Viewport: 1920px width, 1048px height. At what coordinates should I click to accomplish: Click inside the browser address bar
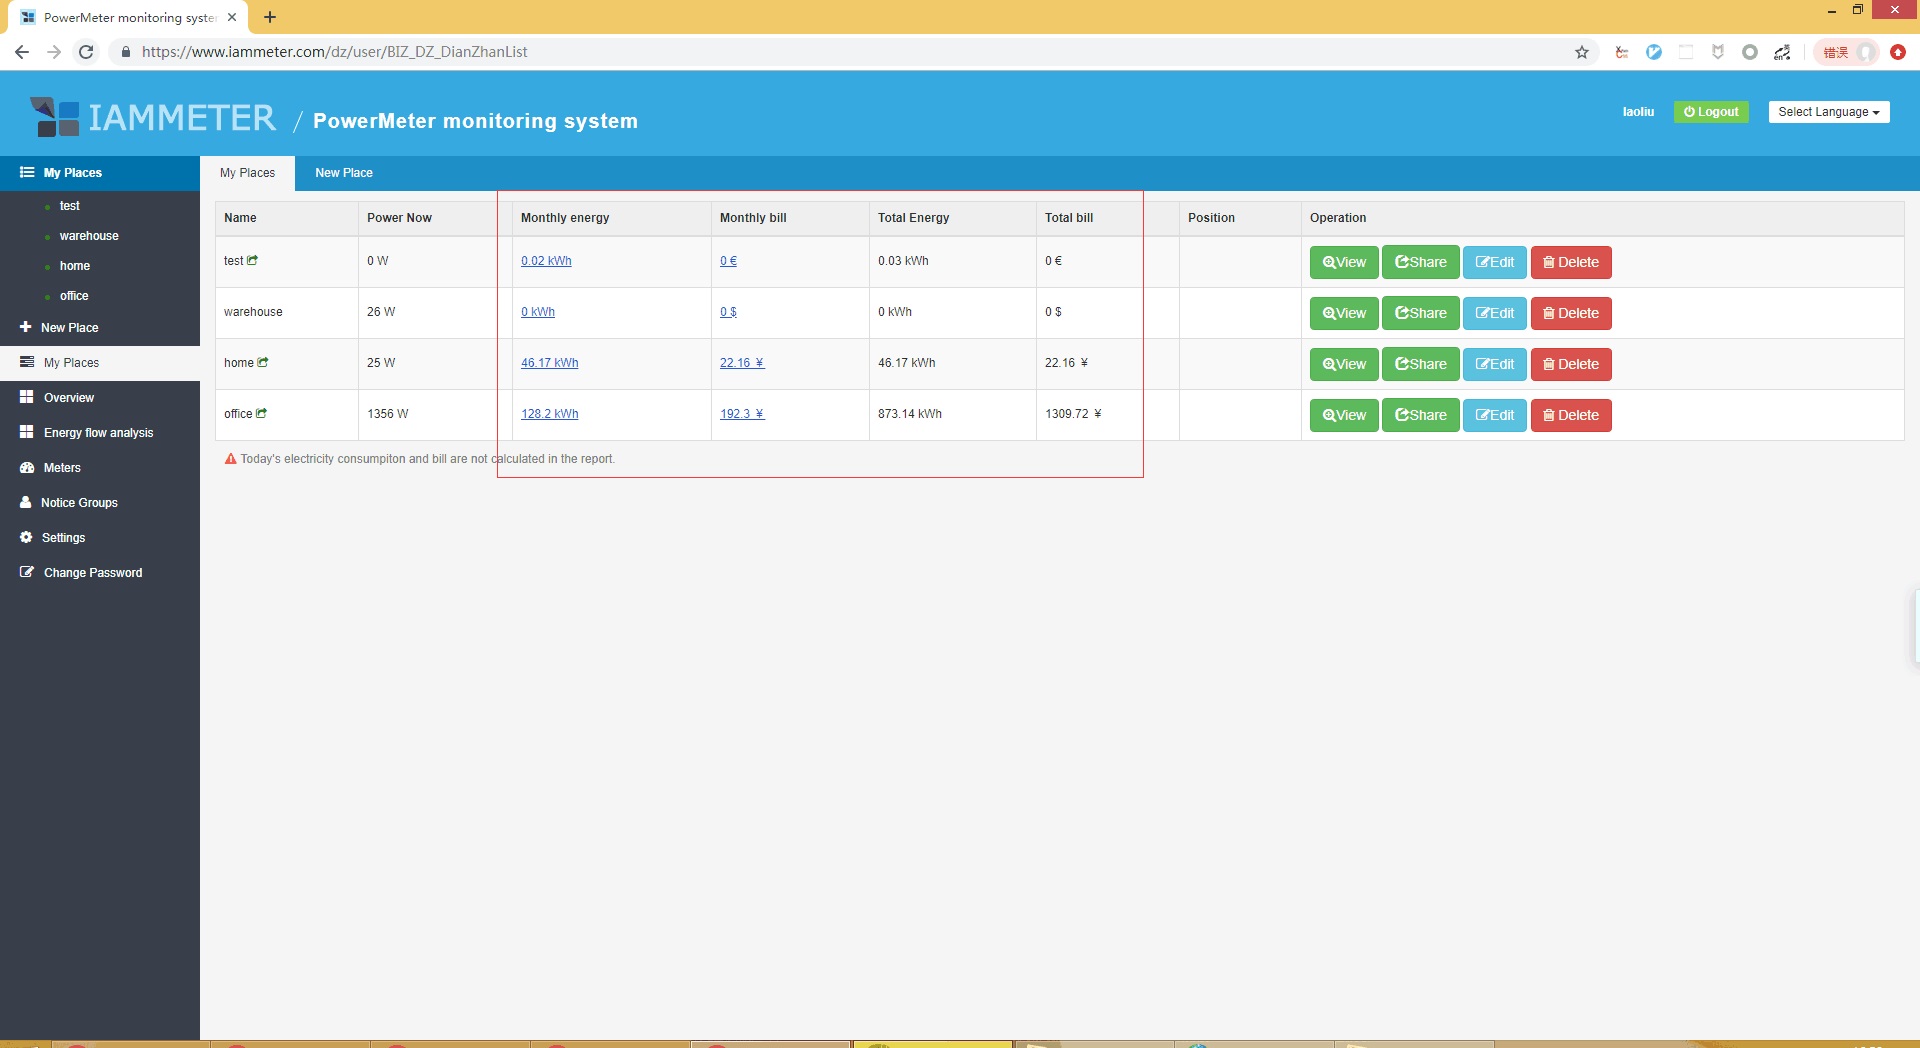[x=400, y=51]
